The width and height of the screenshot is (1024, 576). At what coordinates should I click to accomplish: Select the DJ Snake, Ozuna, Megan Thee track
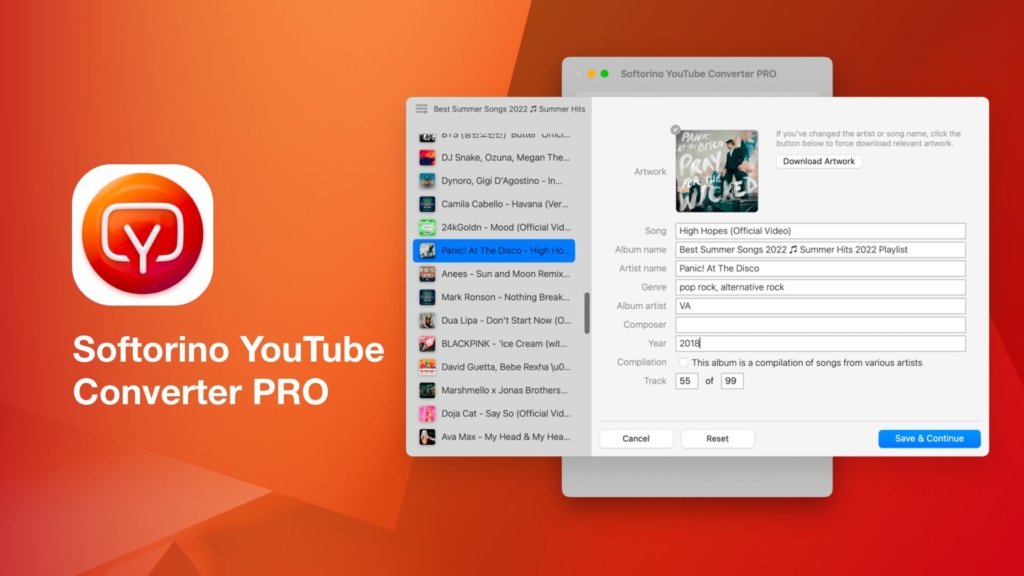tap(494, 157)
